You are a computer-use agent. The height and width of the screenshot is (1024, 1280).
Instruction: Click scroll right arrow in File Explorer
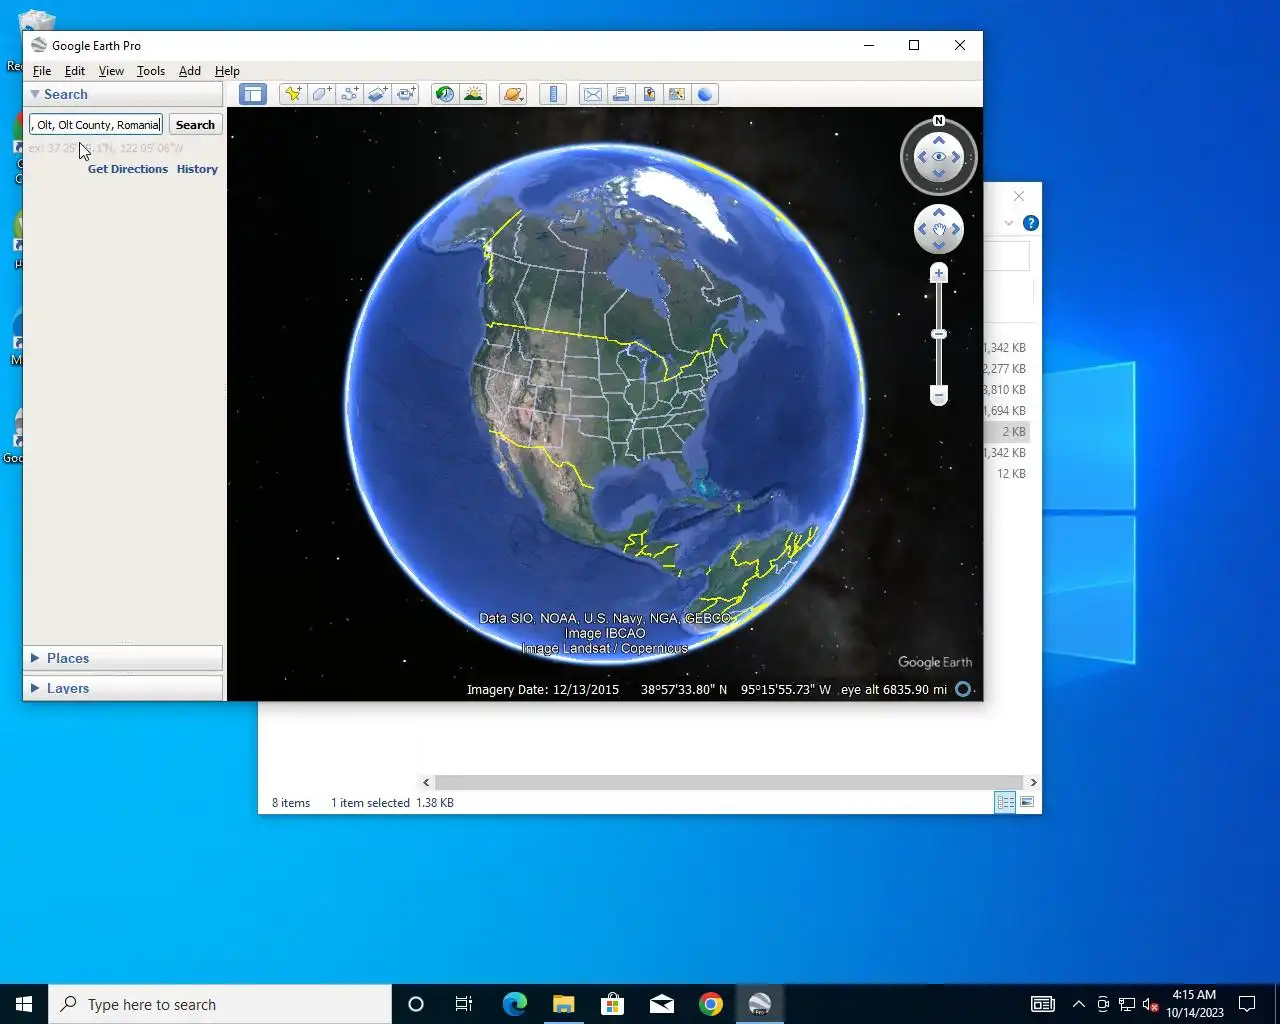[1033, 782]
